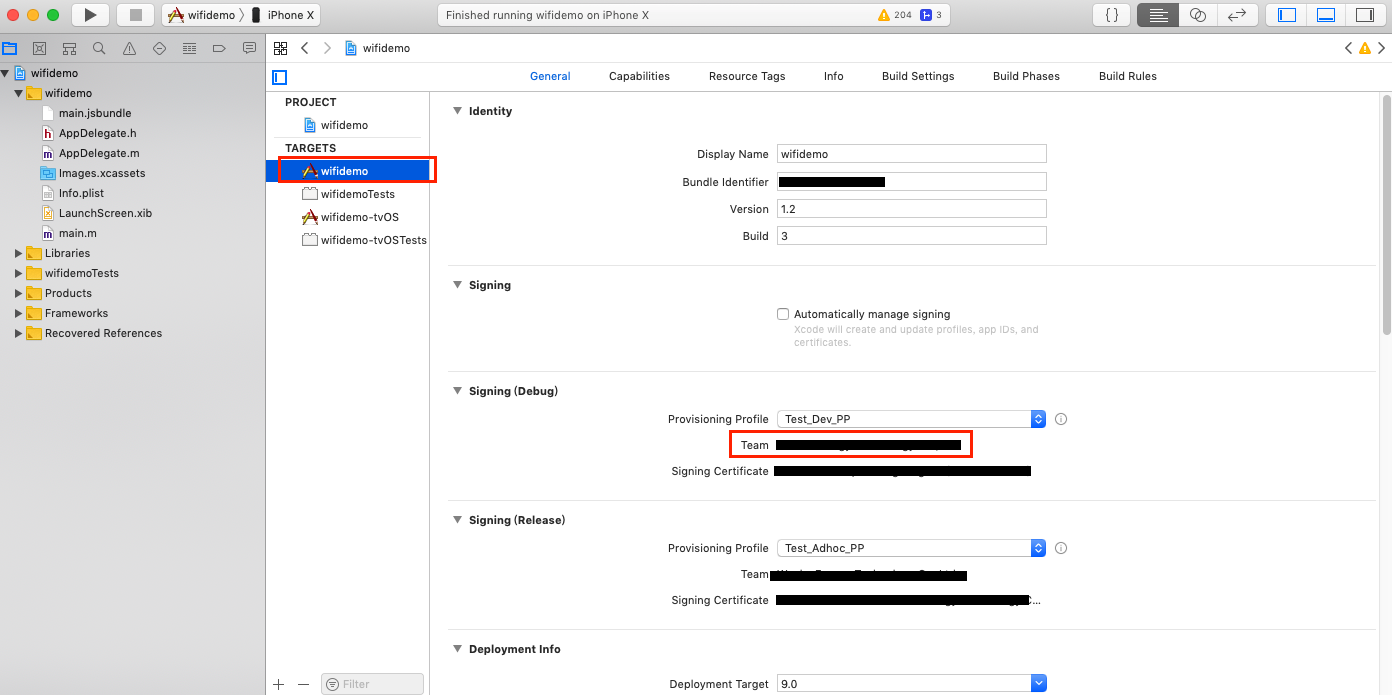Image resolution: width=1392 pixels, height=695 pixels.
Task: Switch to the Resource Tags tab
Action: point(747,76)
